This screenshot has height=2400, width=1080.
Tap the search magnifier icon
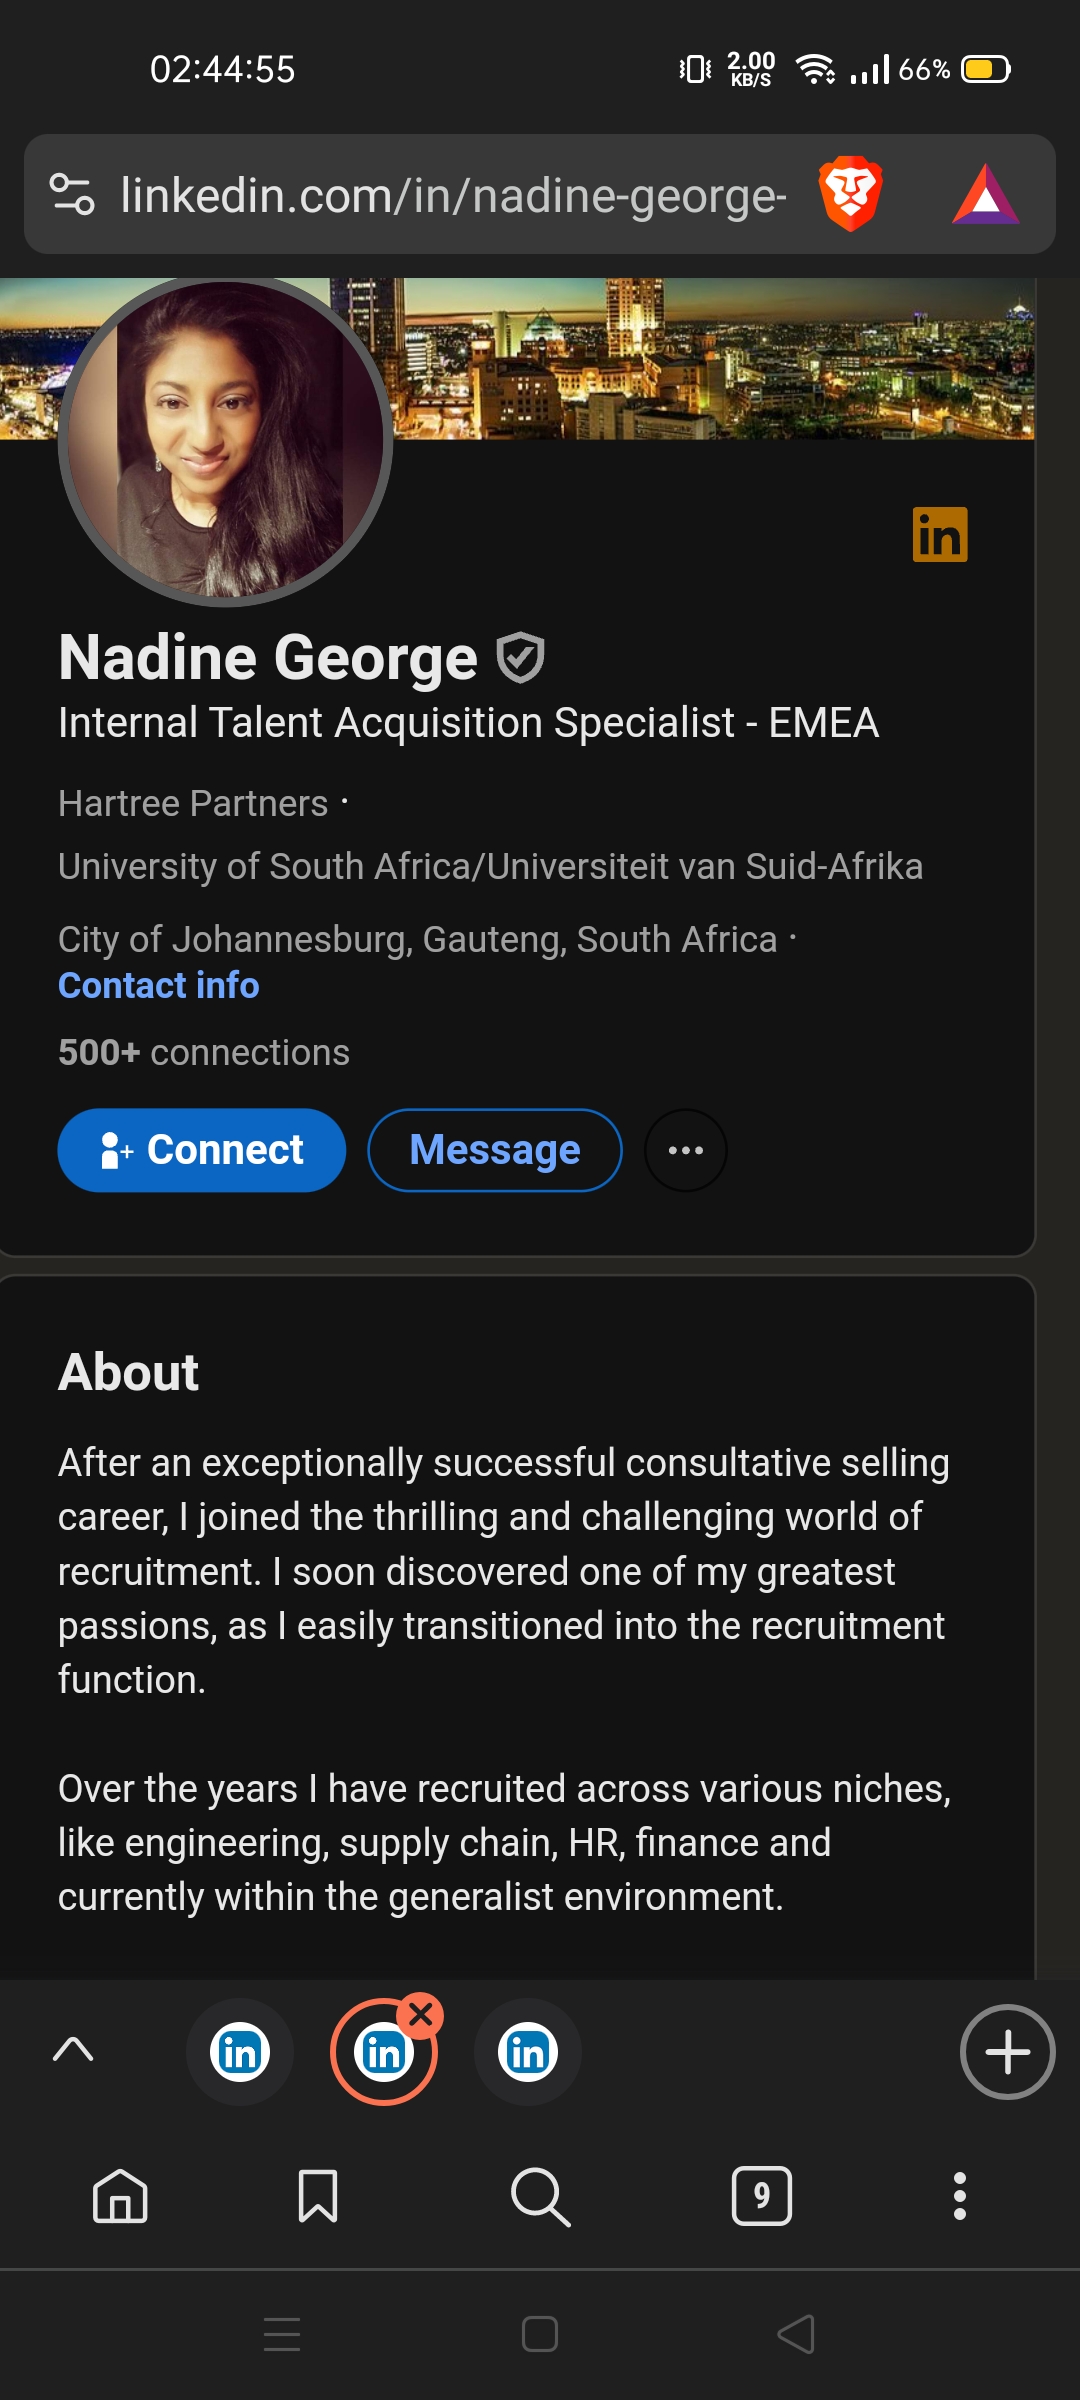[x=540, y=2196]
